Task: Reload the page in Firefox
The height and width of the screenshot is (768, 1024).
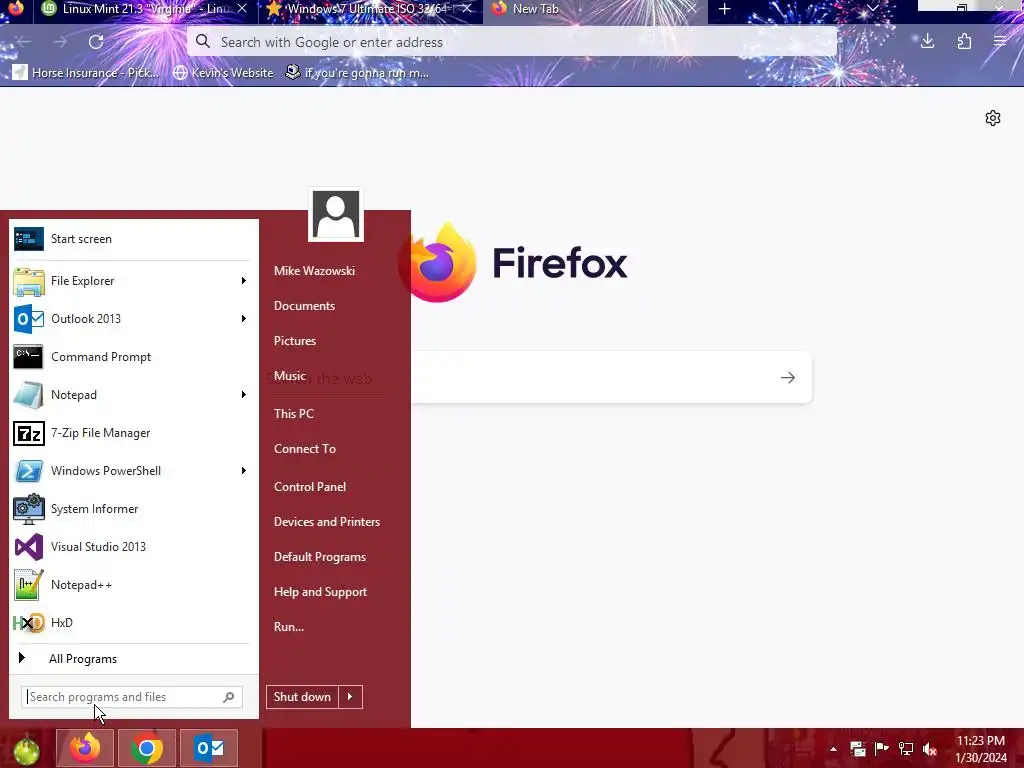Action: pos(96,42)
